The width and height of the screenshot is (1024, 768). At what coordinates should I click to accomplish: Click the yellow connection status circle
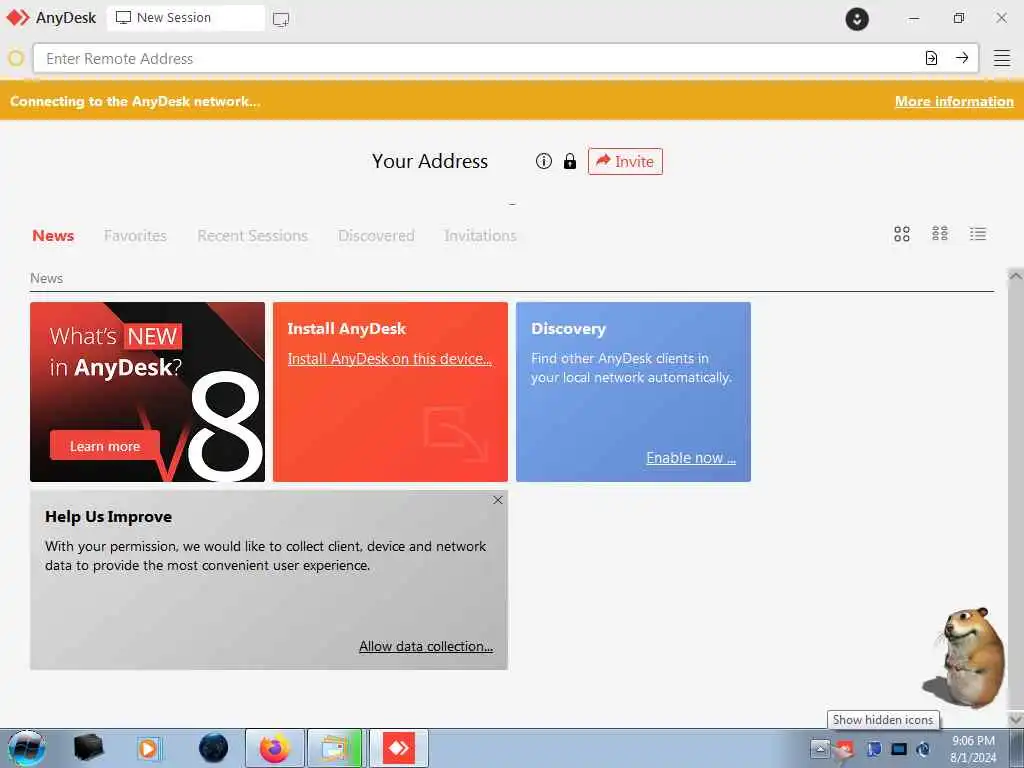[x=16, y=58]
